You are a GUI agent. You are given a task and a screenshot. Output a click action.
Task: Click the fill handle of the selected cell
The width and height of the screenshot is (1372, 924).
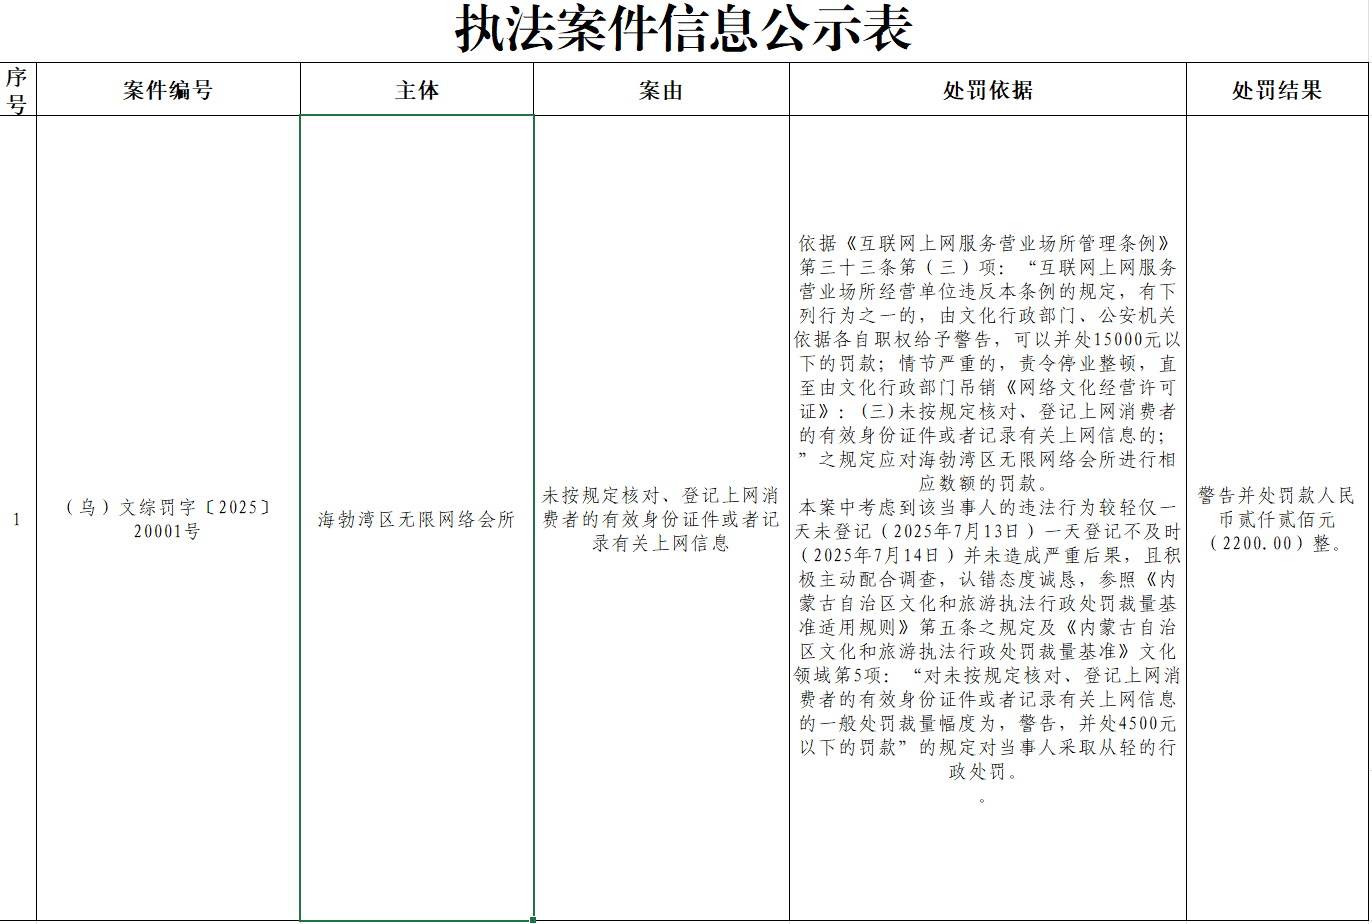coord(533,919)
